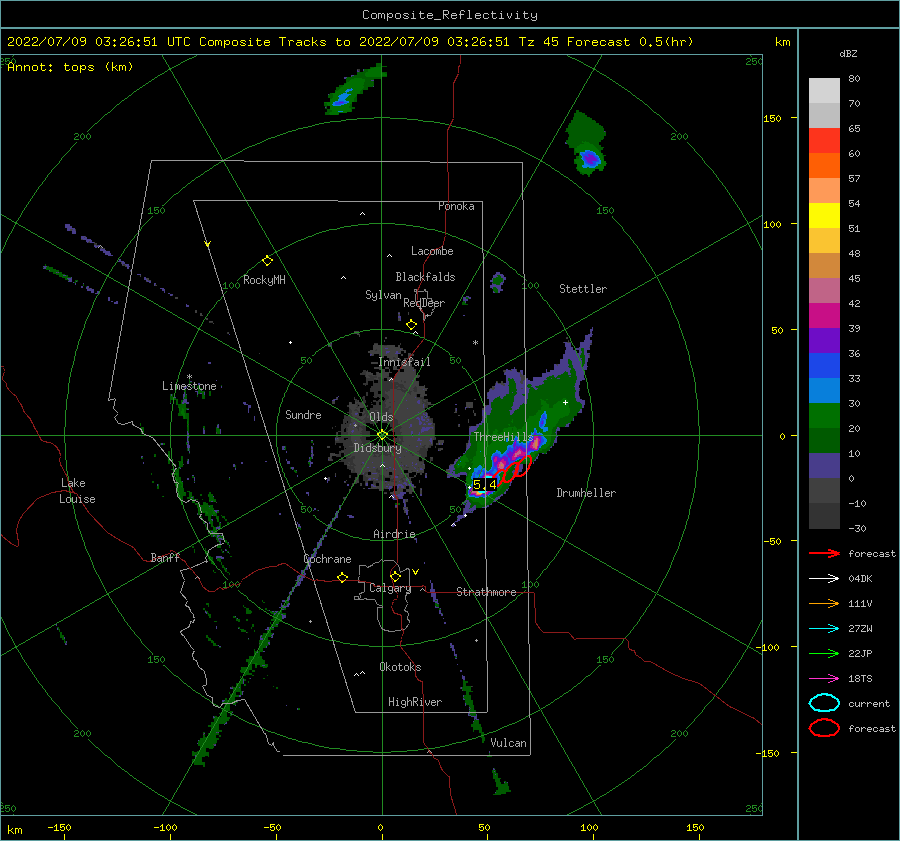Click the 04DK legend label
Screen dimensions: 900x841
point(860,578)
